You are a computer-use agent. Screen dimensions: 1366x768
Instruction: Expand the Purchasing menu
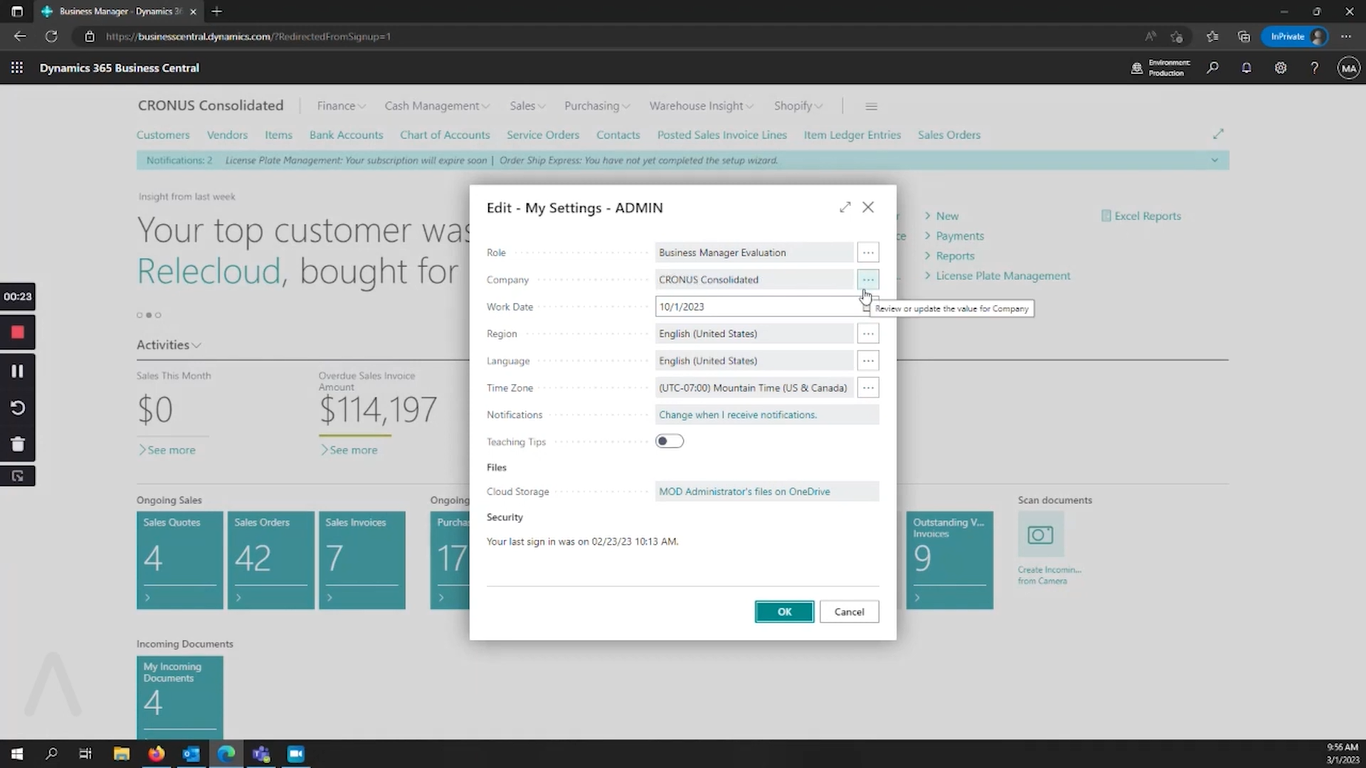597,106
